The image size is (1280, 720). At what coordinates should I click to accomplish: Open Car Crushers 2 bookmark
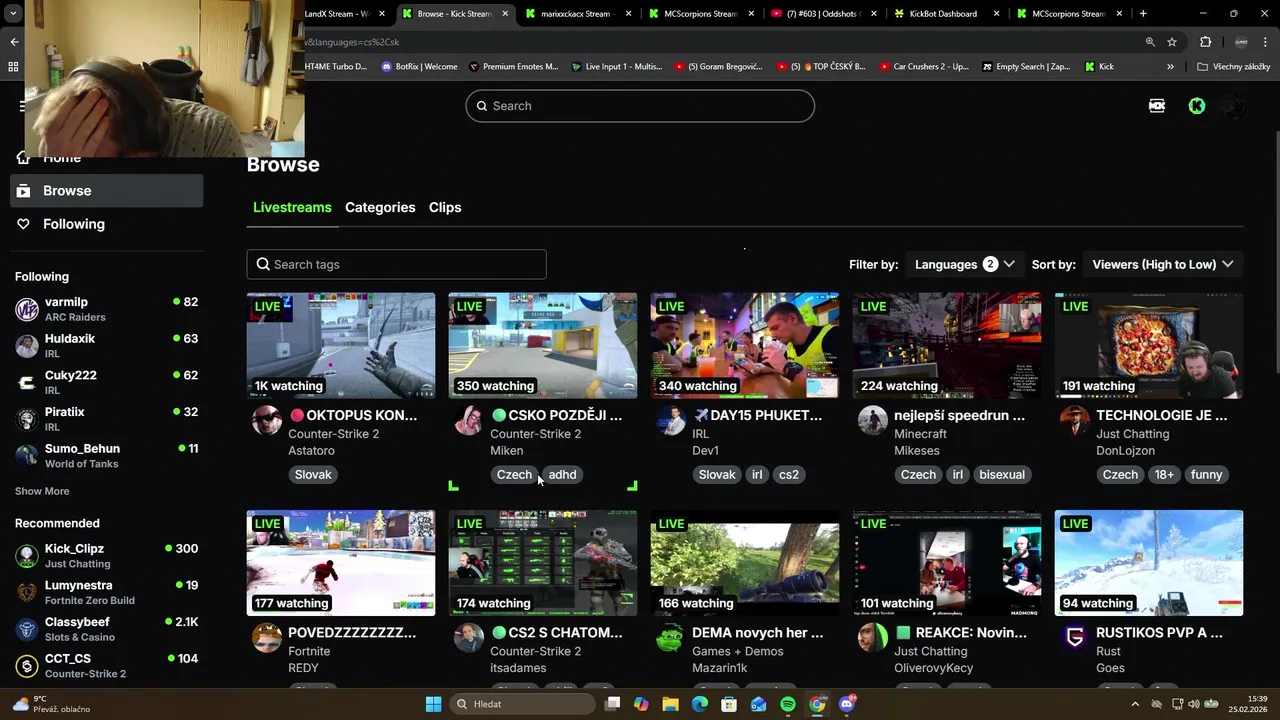pos(924,67)
